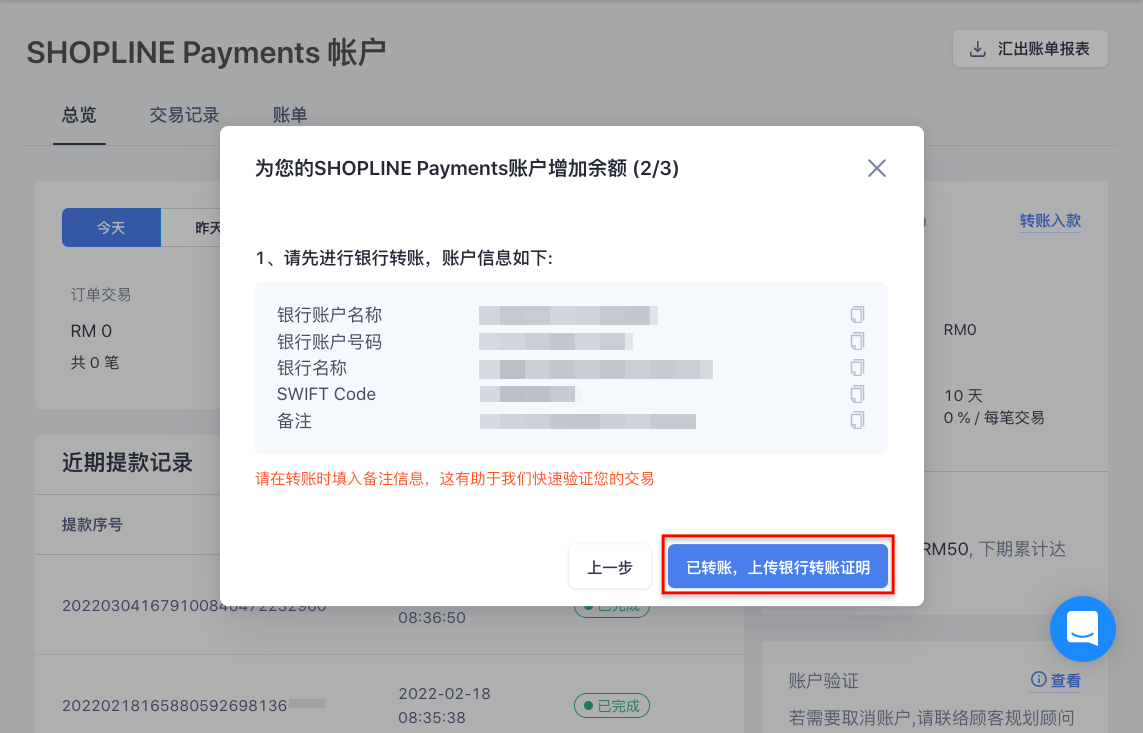The height and width of the screenshot is (733, 1143).
Task: Click the 近期提款记录 heading
Action: pyautogui.click(x=127, y=462)
